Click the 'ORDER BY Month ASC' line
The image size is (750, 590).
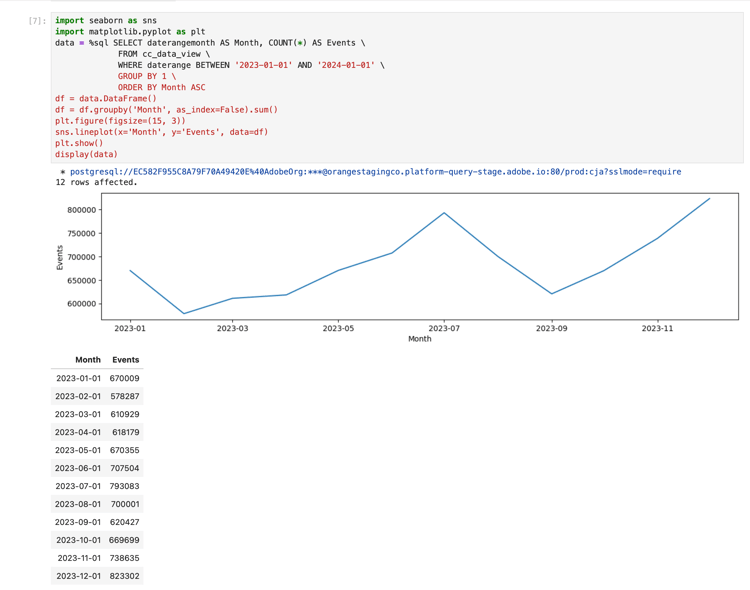[x=161, y=87]
